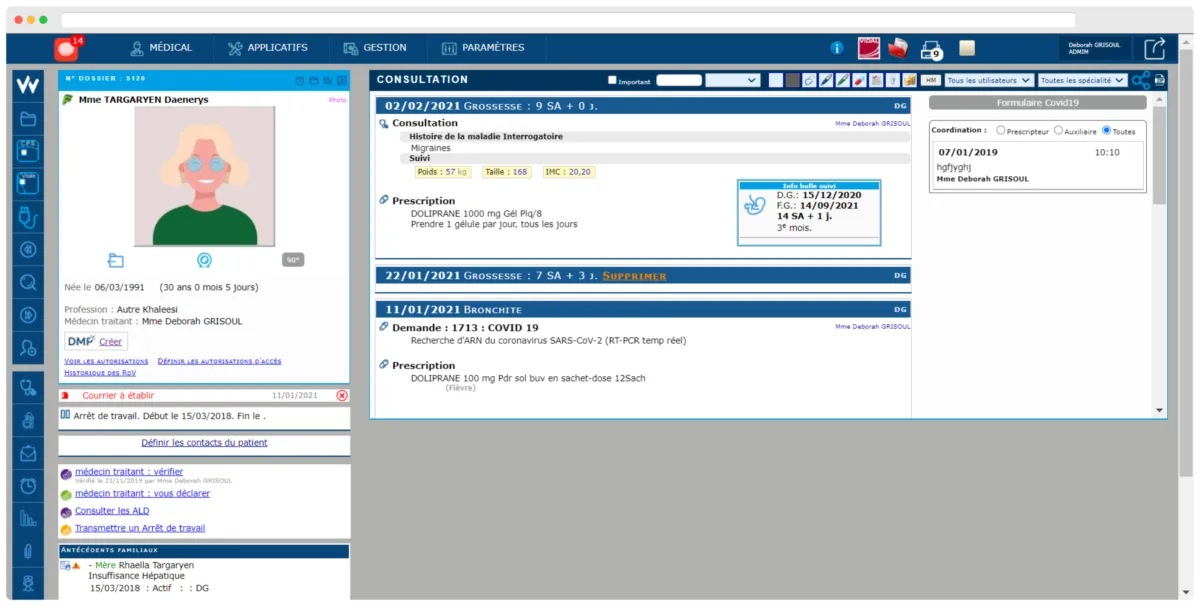
Task: Open the stethoscope consultation sidebar icon
Action: click(28, 389)
